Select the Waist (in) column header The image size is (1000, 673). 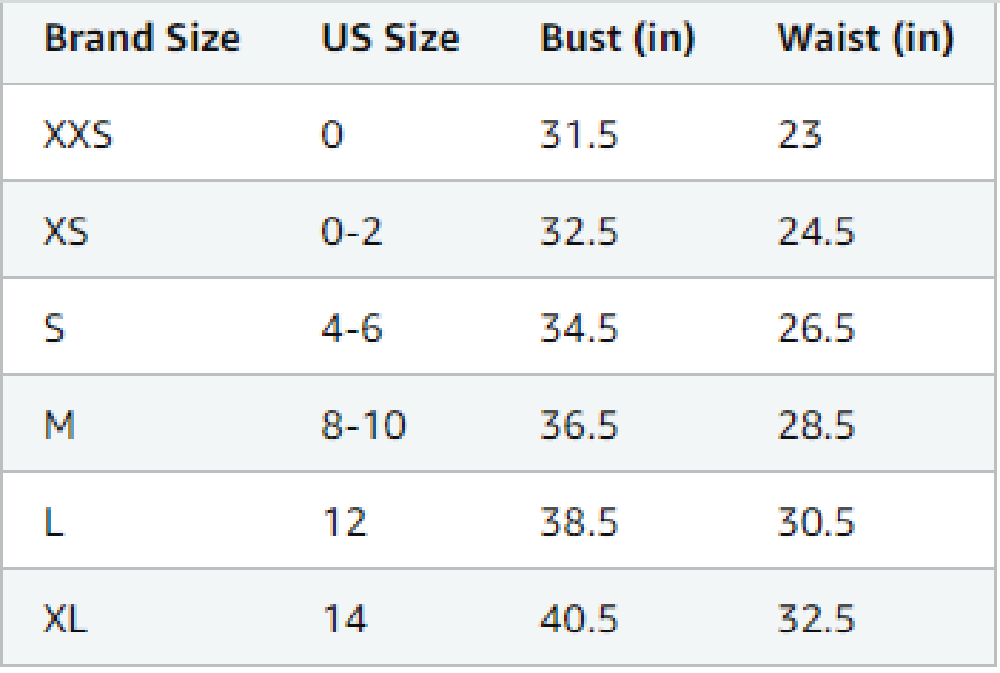(865, 39)
